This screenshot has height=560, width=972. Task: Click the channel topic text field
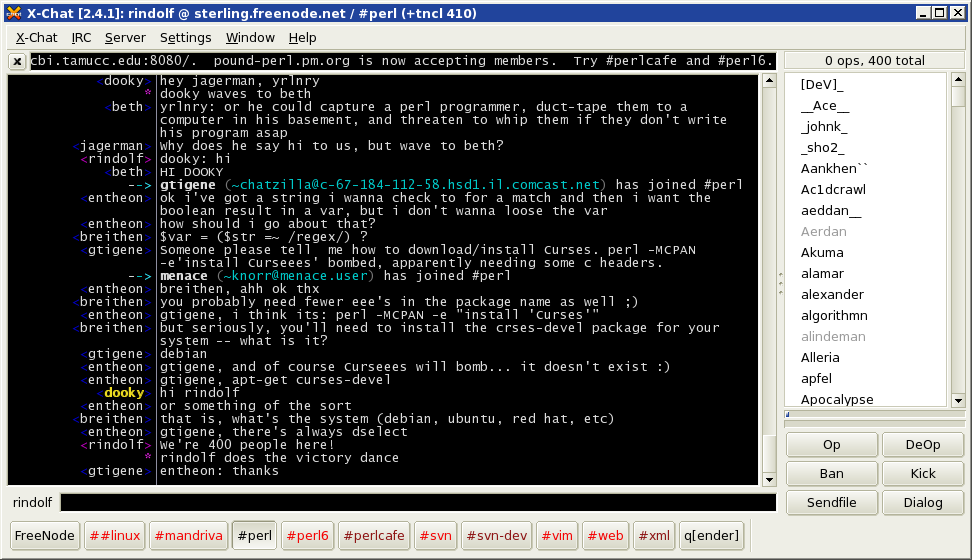[x=403, y=61]
